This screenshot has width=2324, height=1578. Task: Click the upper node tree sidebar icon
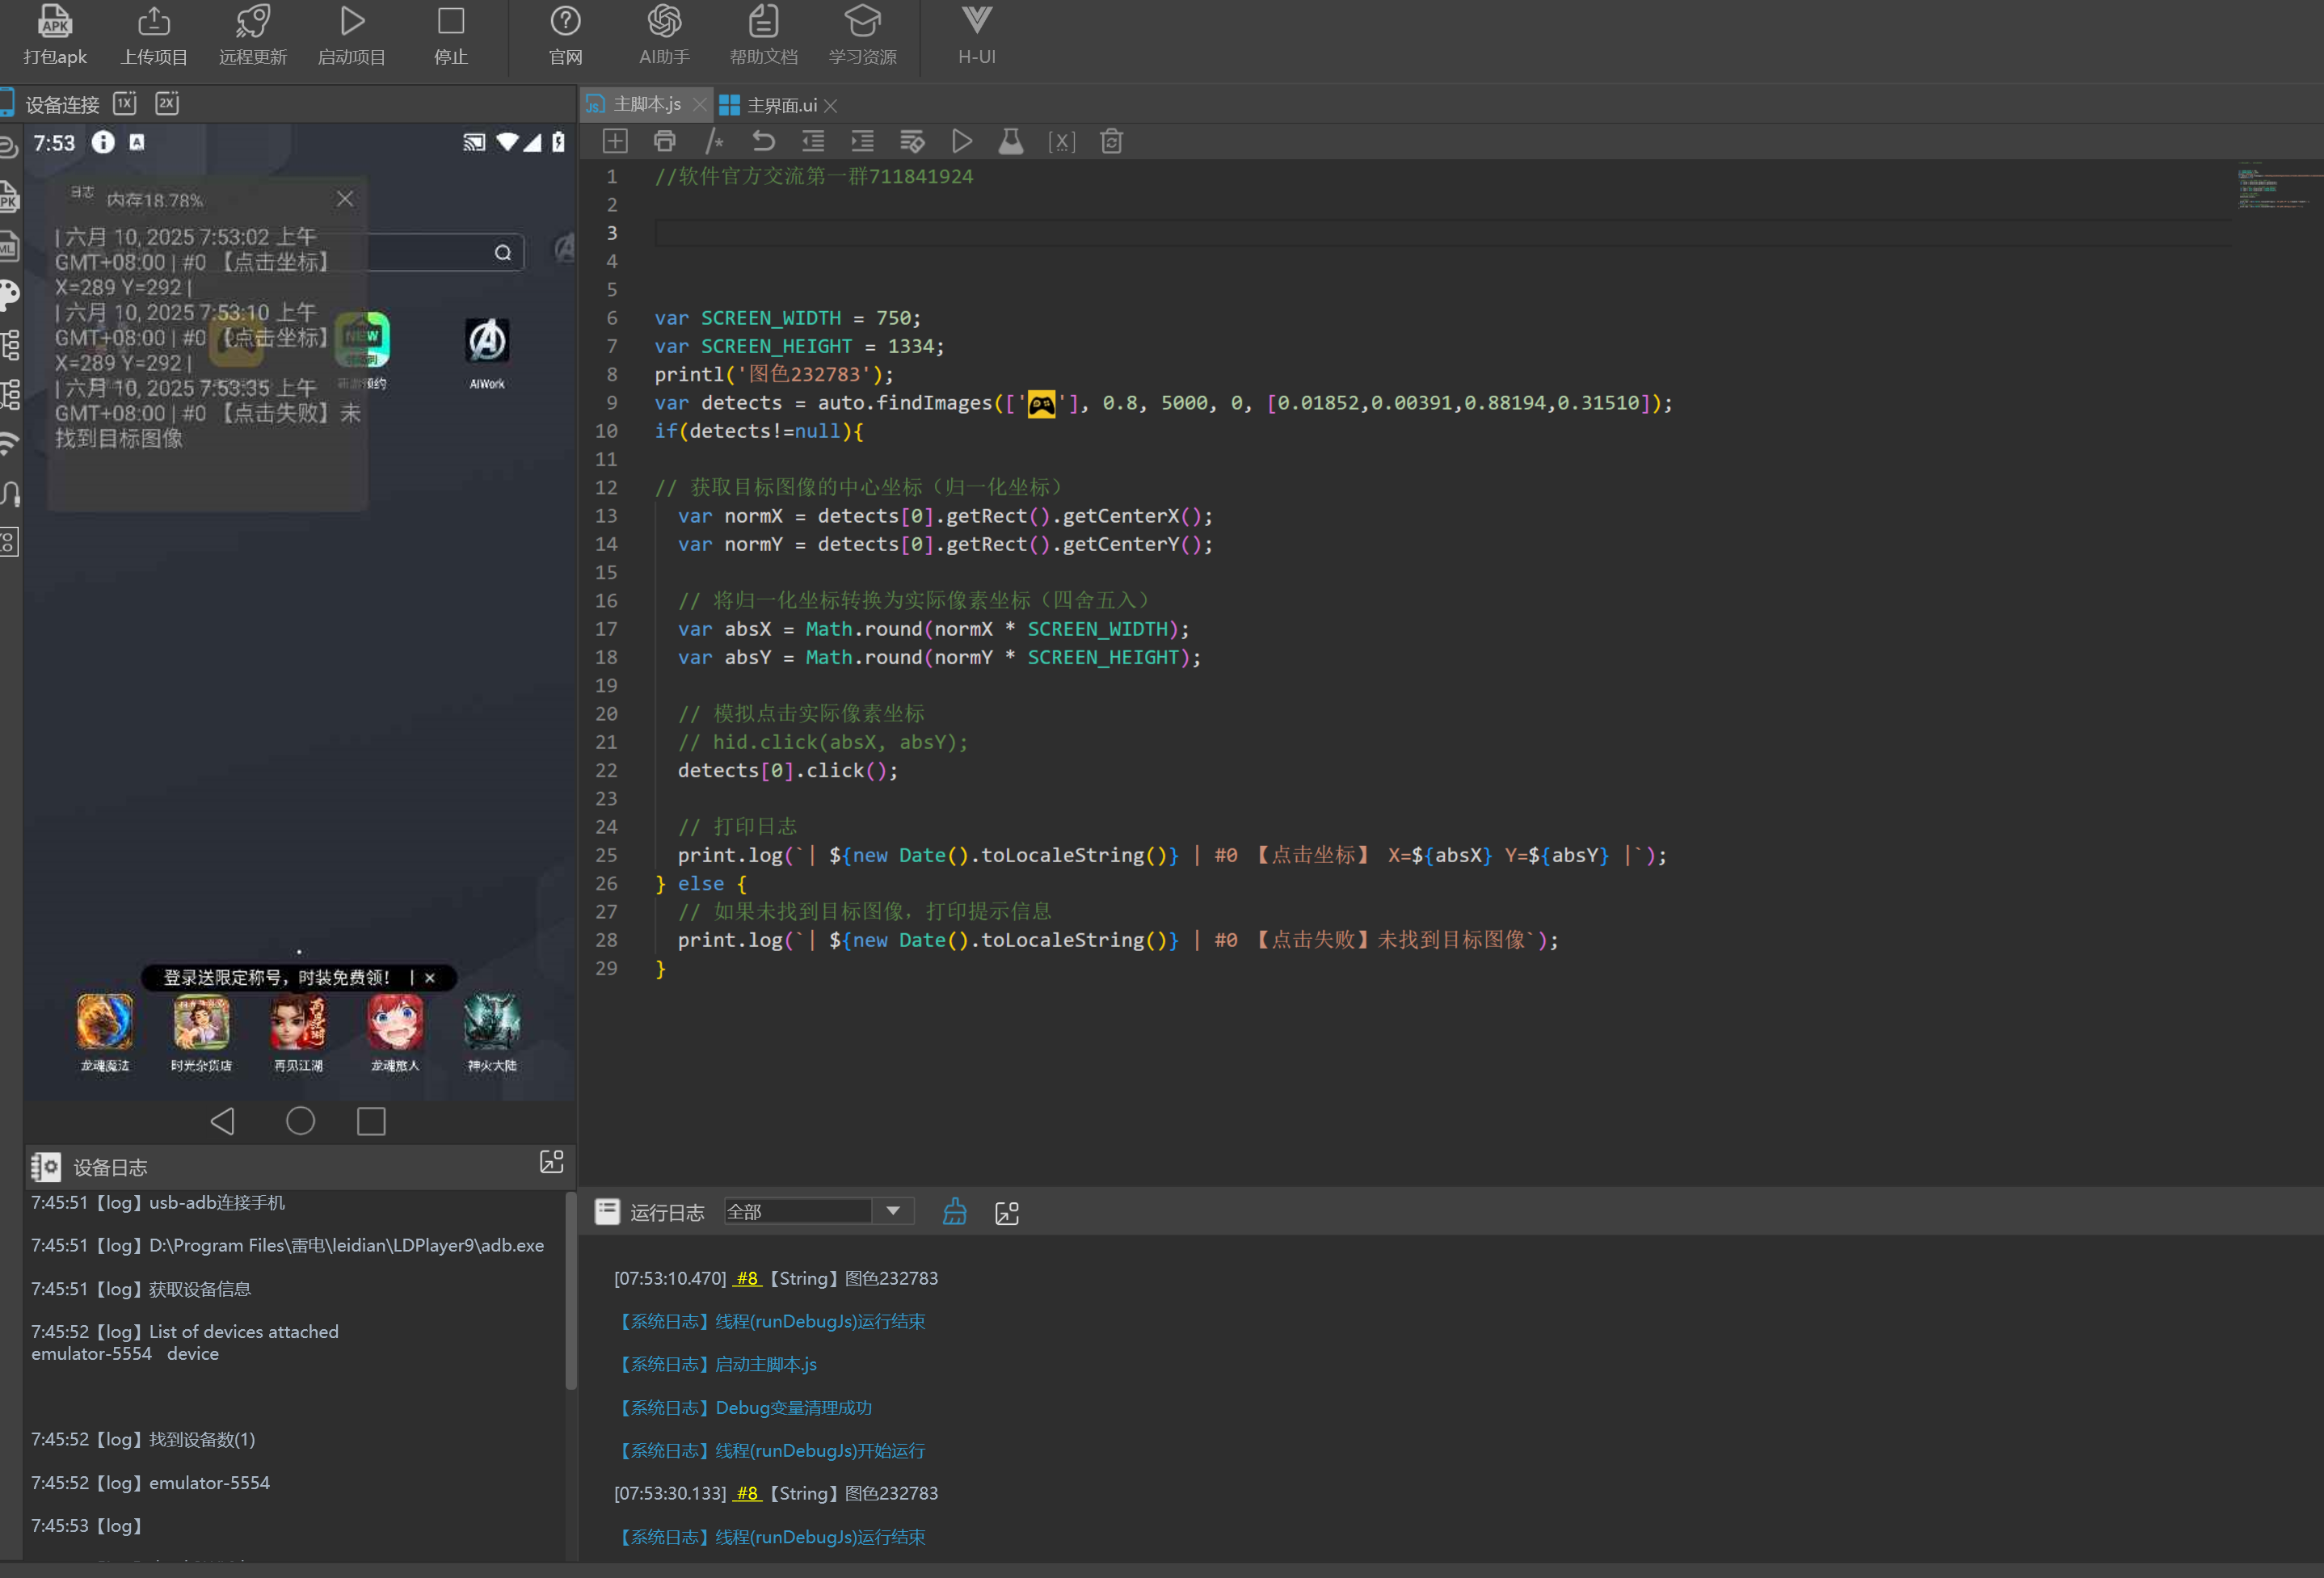[10, 345]
